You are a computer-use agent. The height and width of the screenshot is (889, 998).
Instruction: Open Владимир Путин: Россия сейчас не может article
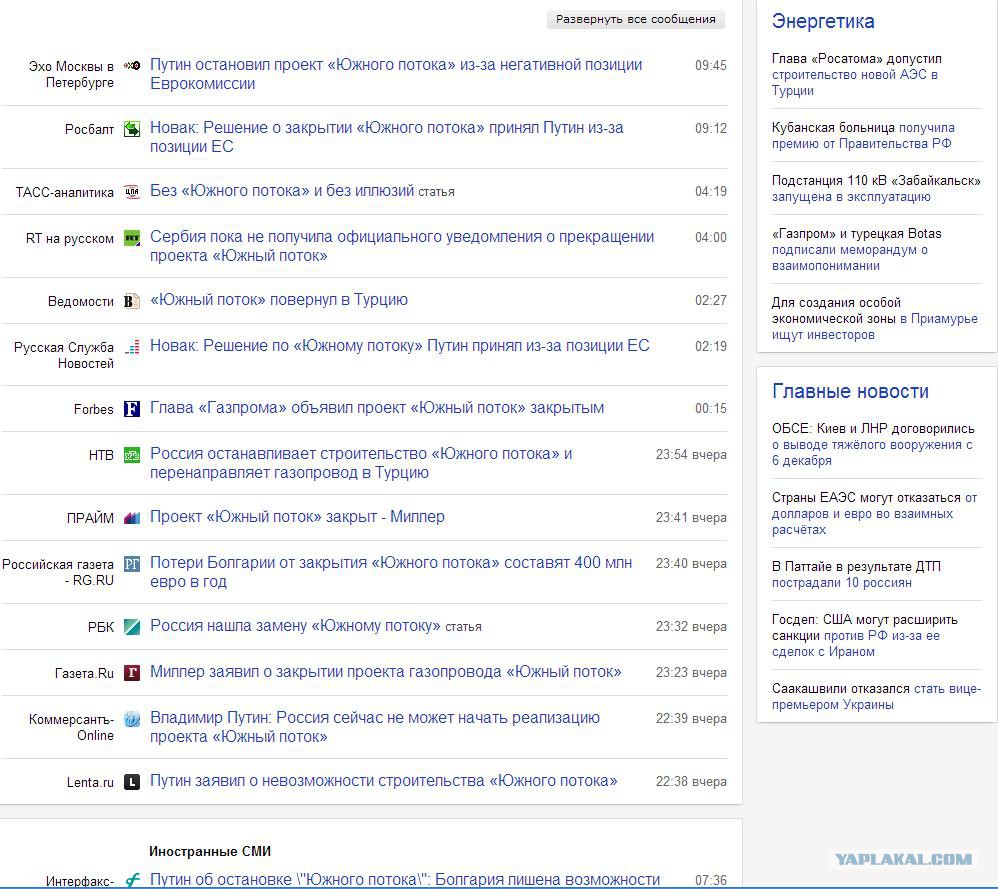point(375,727)
